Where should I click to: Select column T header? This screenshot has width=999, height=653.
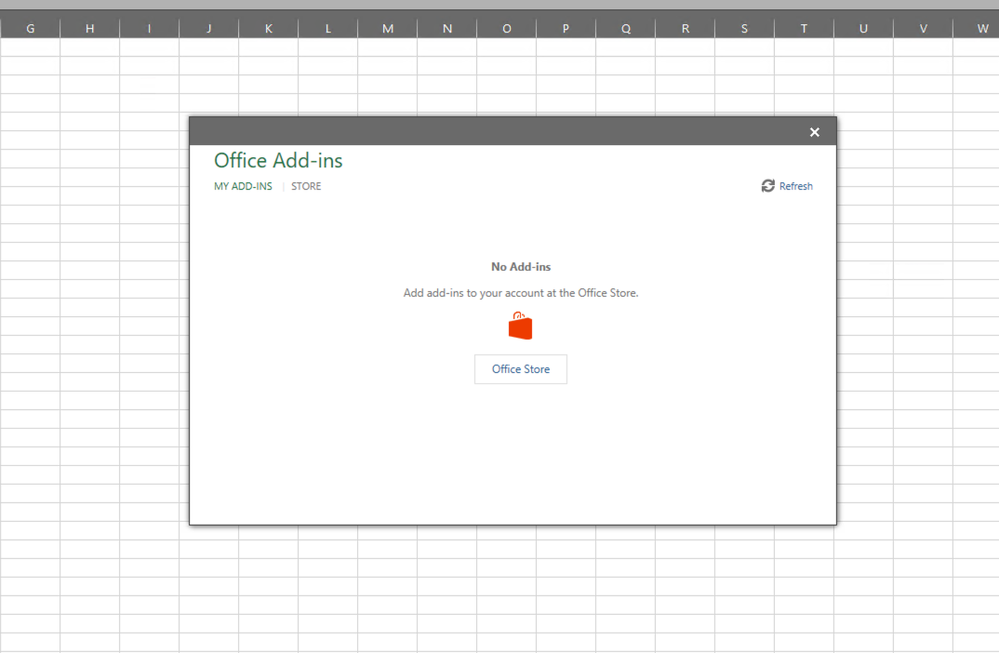(x=804, y=28)
